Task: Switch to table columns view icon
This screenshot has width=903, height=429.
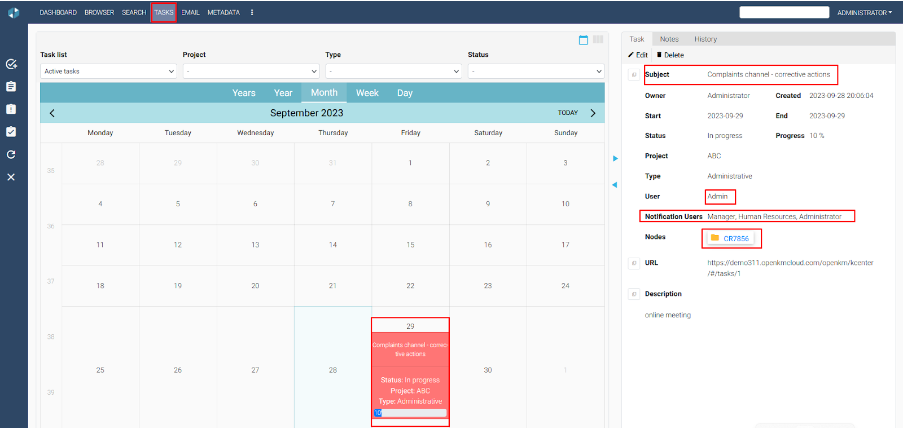Action: tap(598, 40)
